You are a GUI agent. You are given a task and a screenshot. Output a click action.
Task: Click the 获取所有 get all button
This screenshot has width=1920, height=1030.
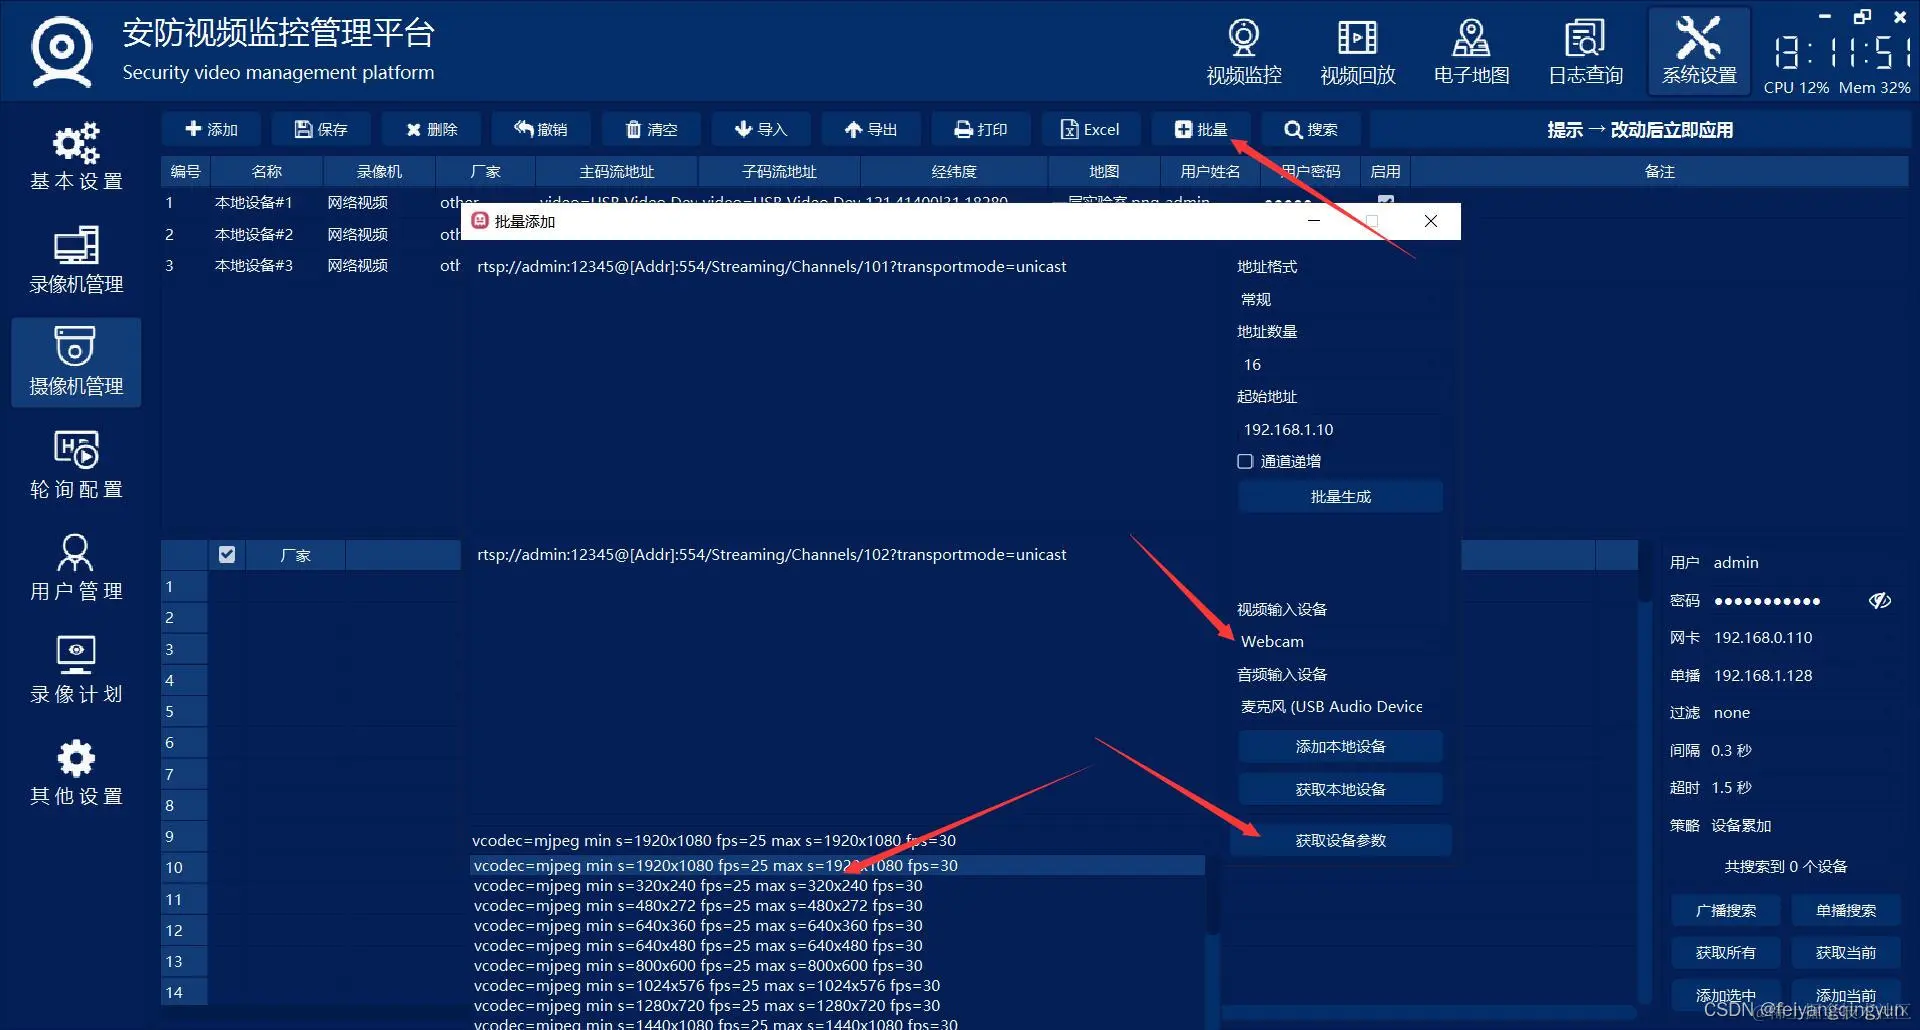1726,952
